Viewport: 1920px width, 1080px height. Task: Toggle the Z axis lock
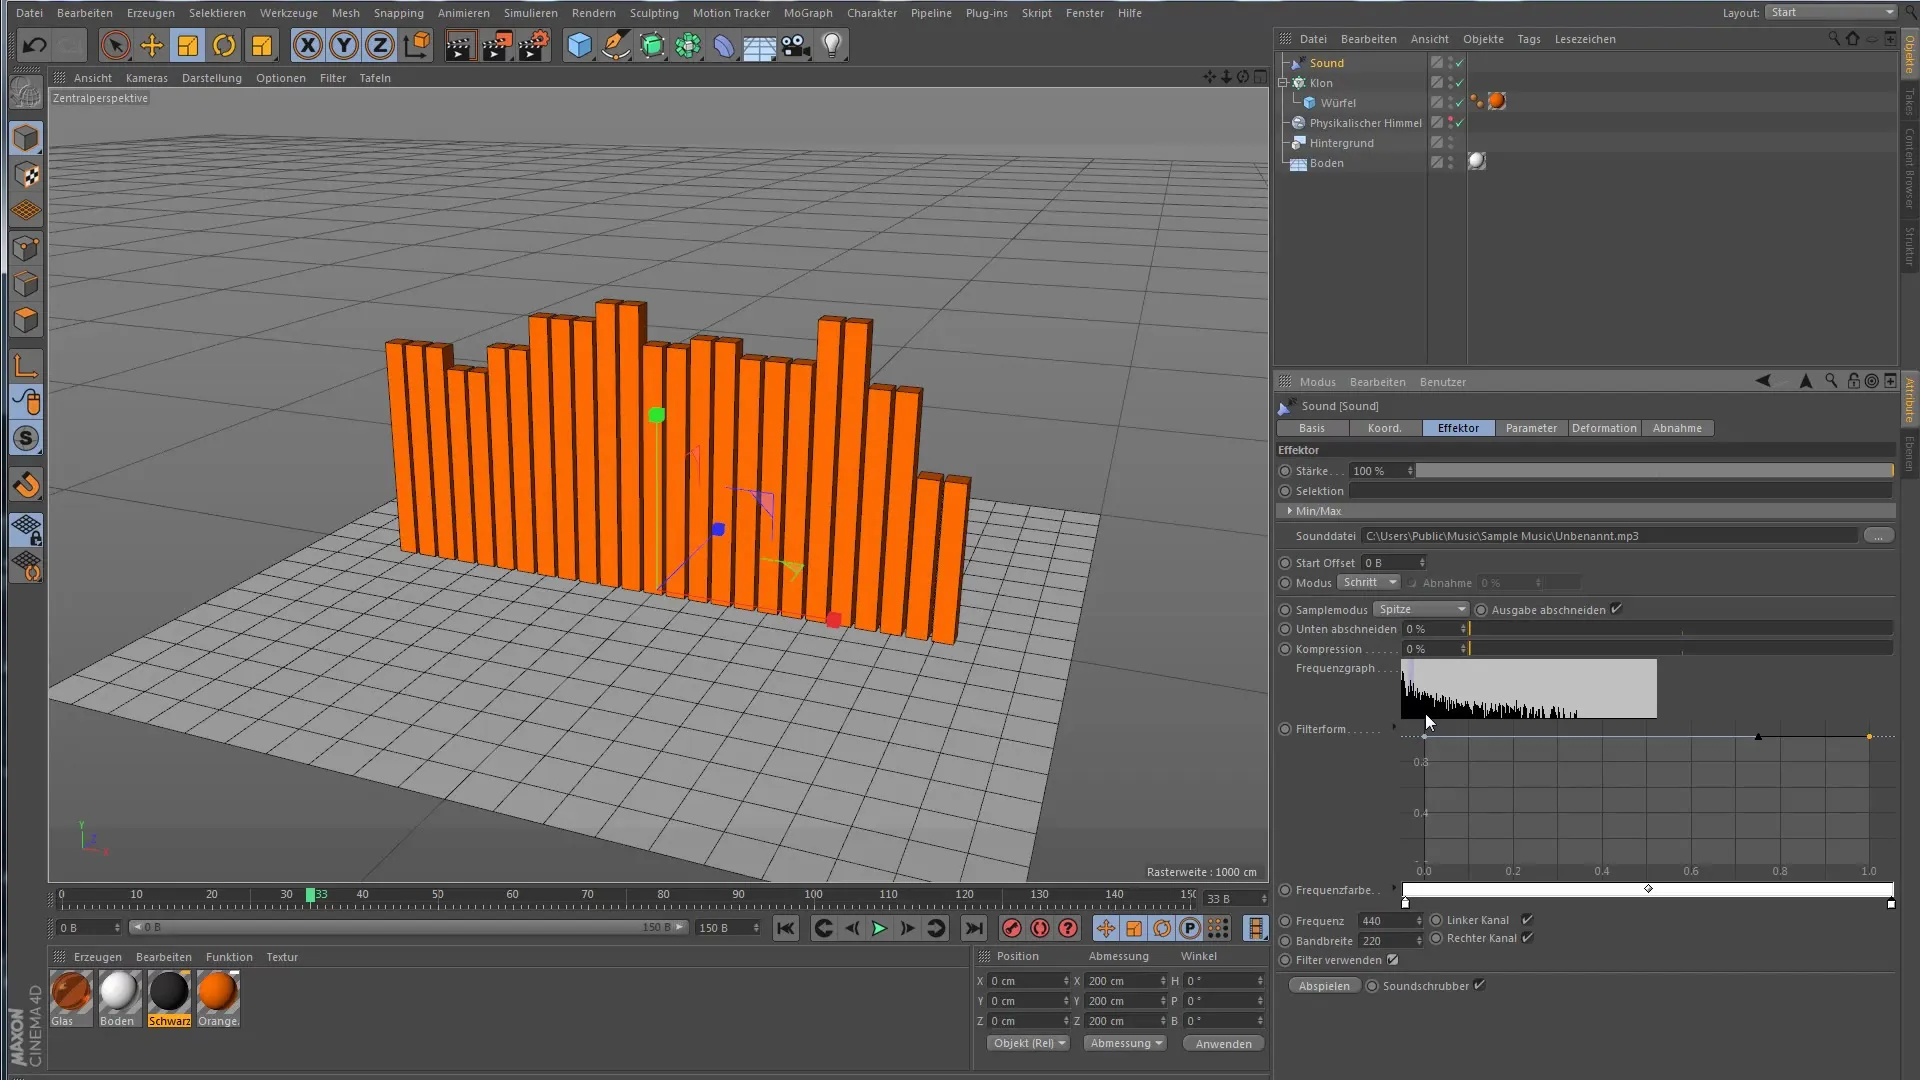[x=380, y=45]
